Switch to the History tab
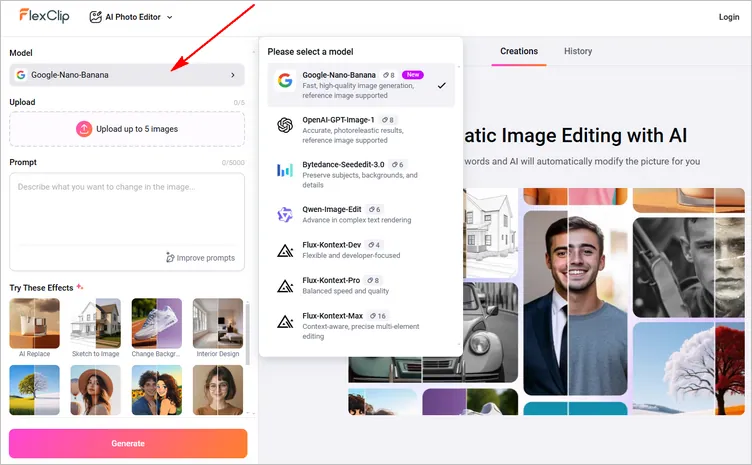752x465 pixels. pos(578,51)
